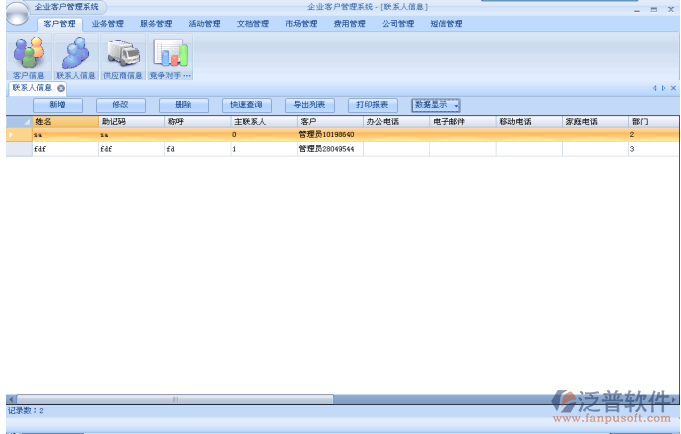Click the 打印报表 print report button
Viewport: 681px width, 434px height.
[372, 104]
